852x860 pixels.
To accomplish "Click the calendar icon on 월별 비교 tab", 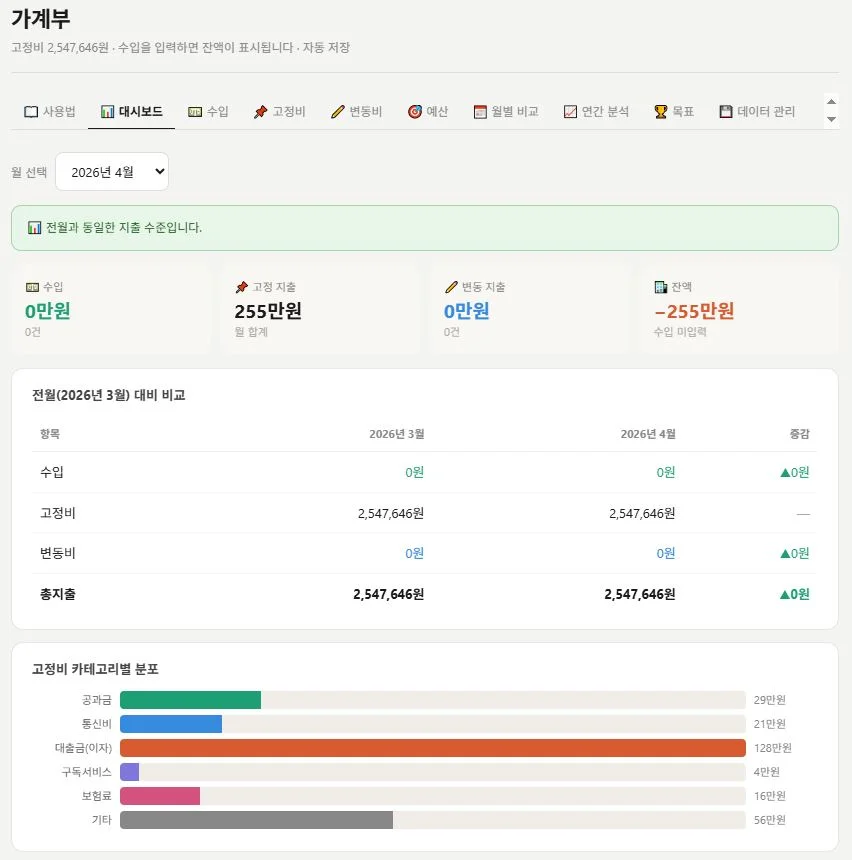I will click(x=480, y=112).
